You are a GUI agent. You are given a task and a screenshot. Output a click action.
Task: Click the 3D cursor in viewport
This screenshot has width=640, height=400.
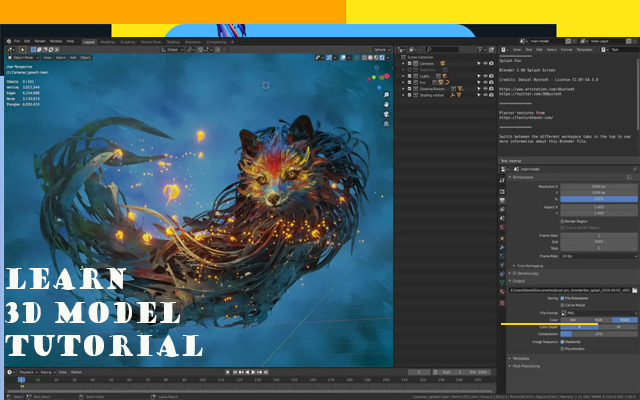(x=266, y=85)
